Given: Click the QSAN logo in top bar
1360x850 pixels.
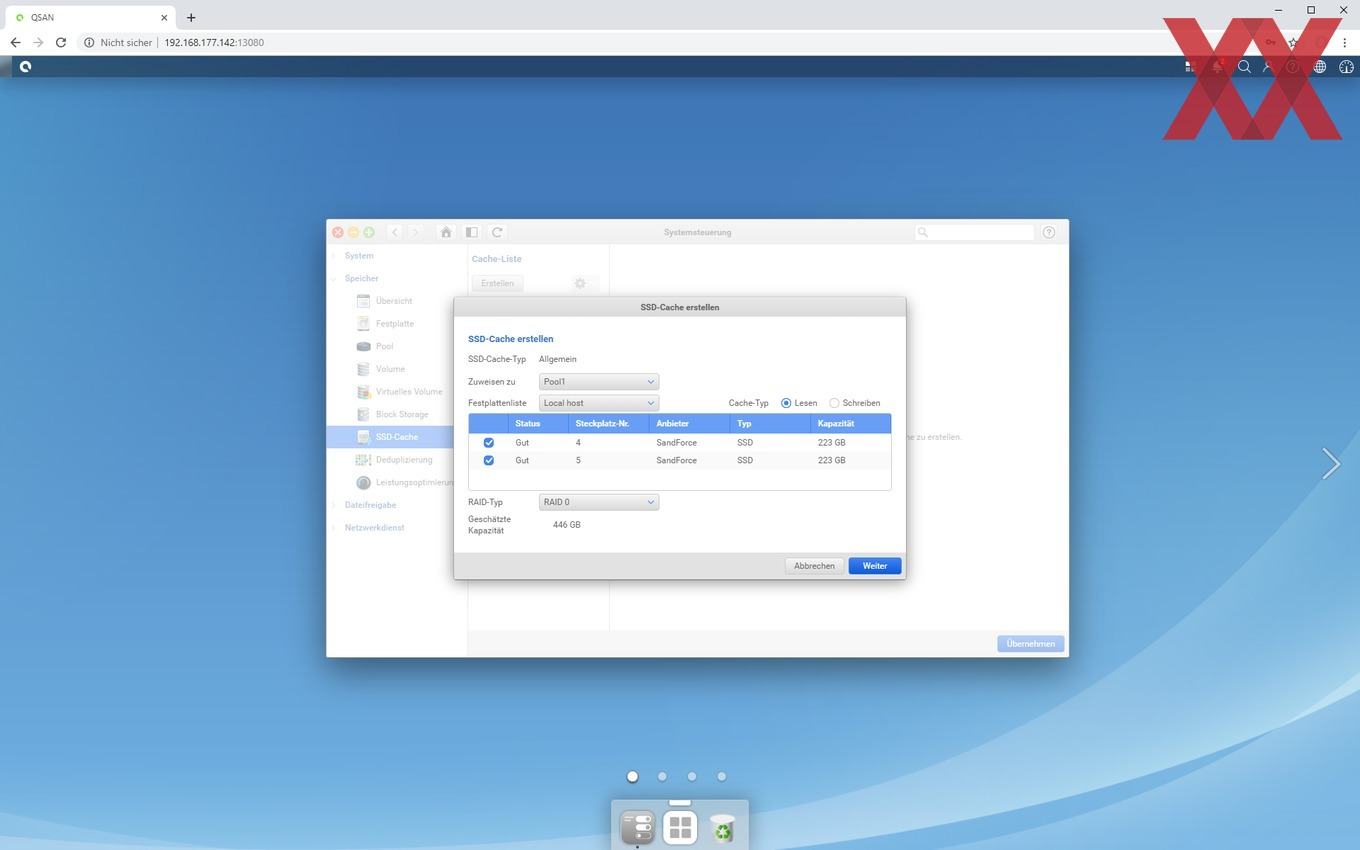Looking at the screenshot, I should [x=25, y=66].
